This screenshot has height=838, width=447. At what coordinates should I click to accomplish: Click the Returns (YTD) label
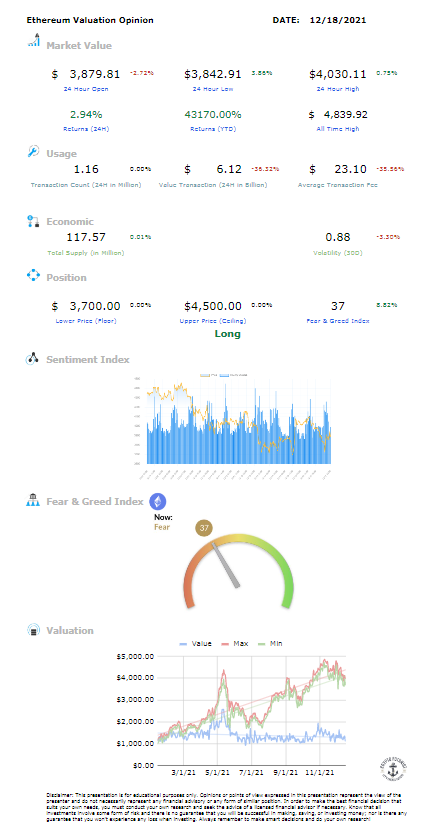click(x=212, y=129)
